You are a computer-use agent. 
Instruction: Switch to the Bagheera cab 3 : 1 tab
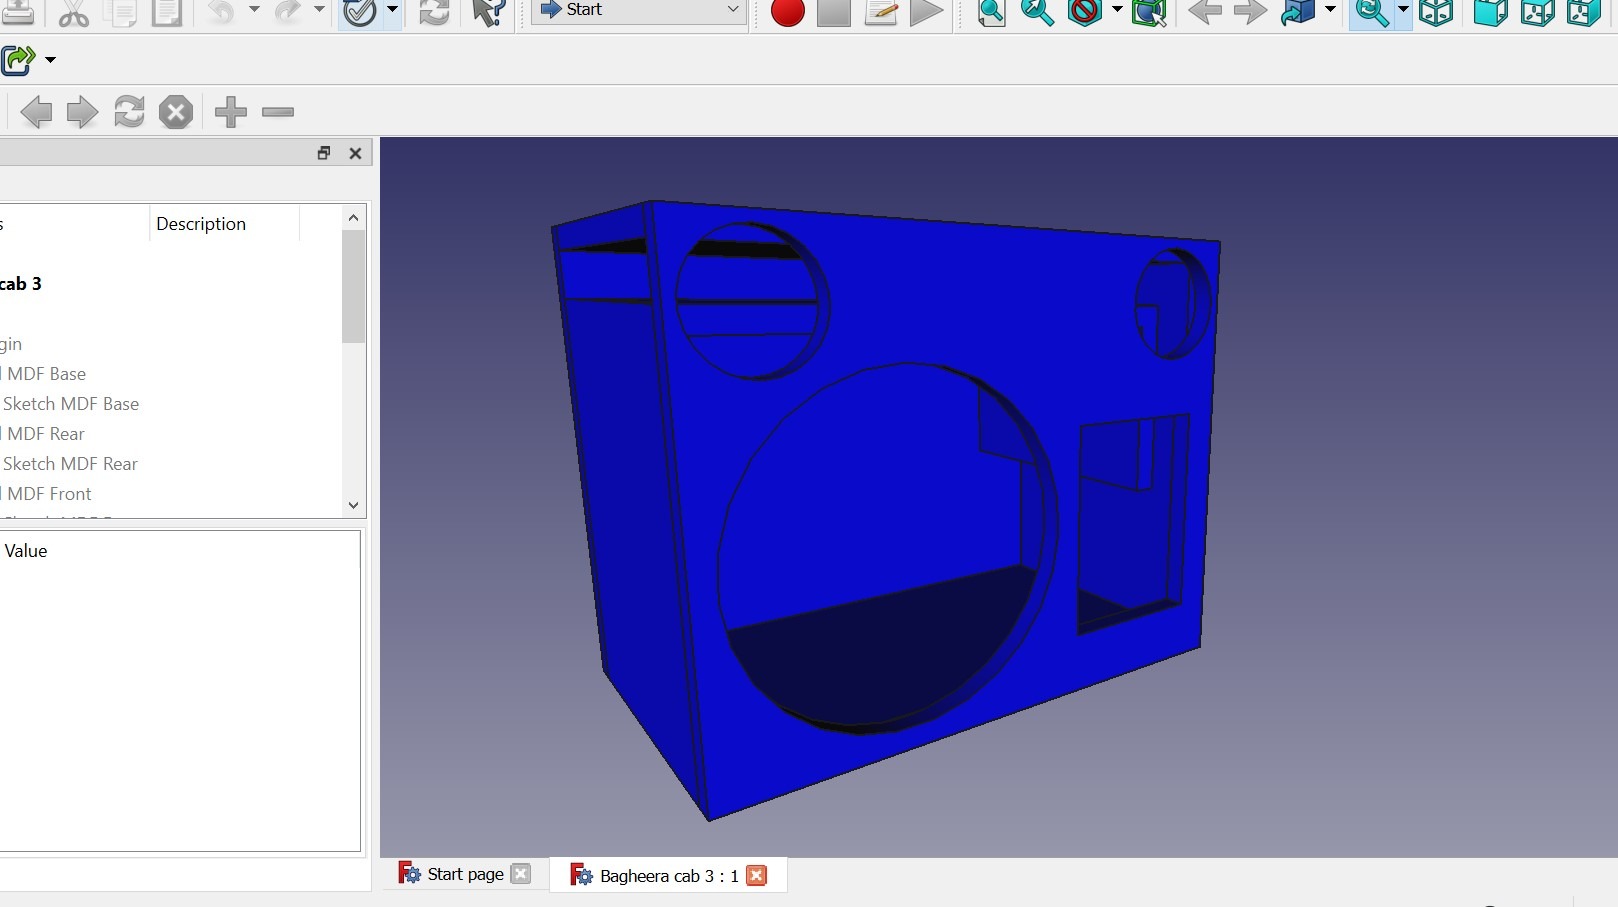point(669,876)
